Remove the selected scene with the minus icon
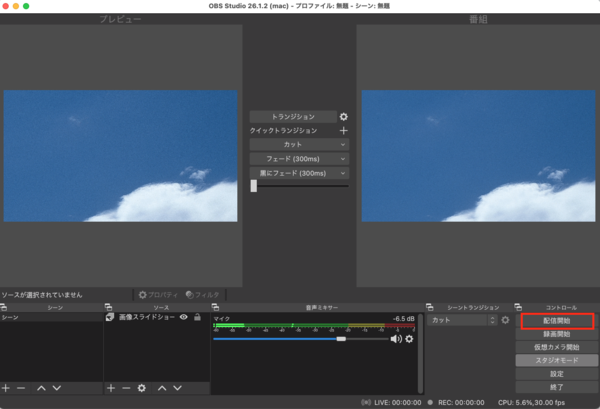The image size is (600, 409). [x=21, y=387]
